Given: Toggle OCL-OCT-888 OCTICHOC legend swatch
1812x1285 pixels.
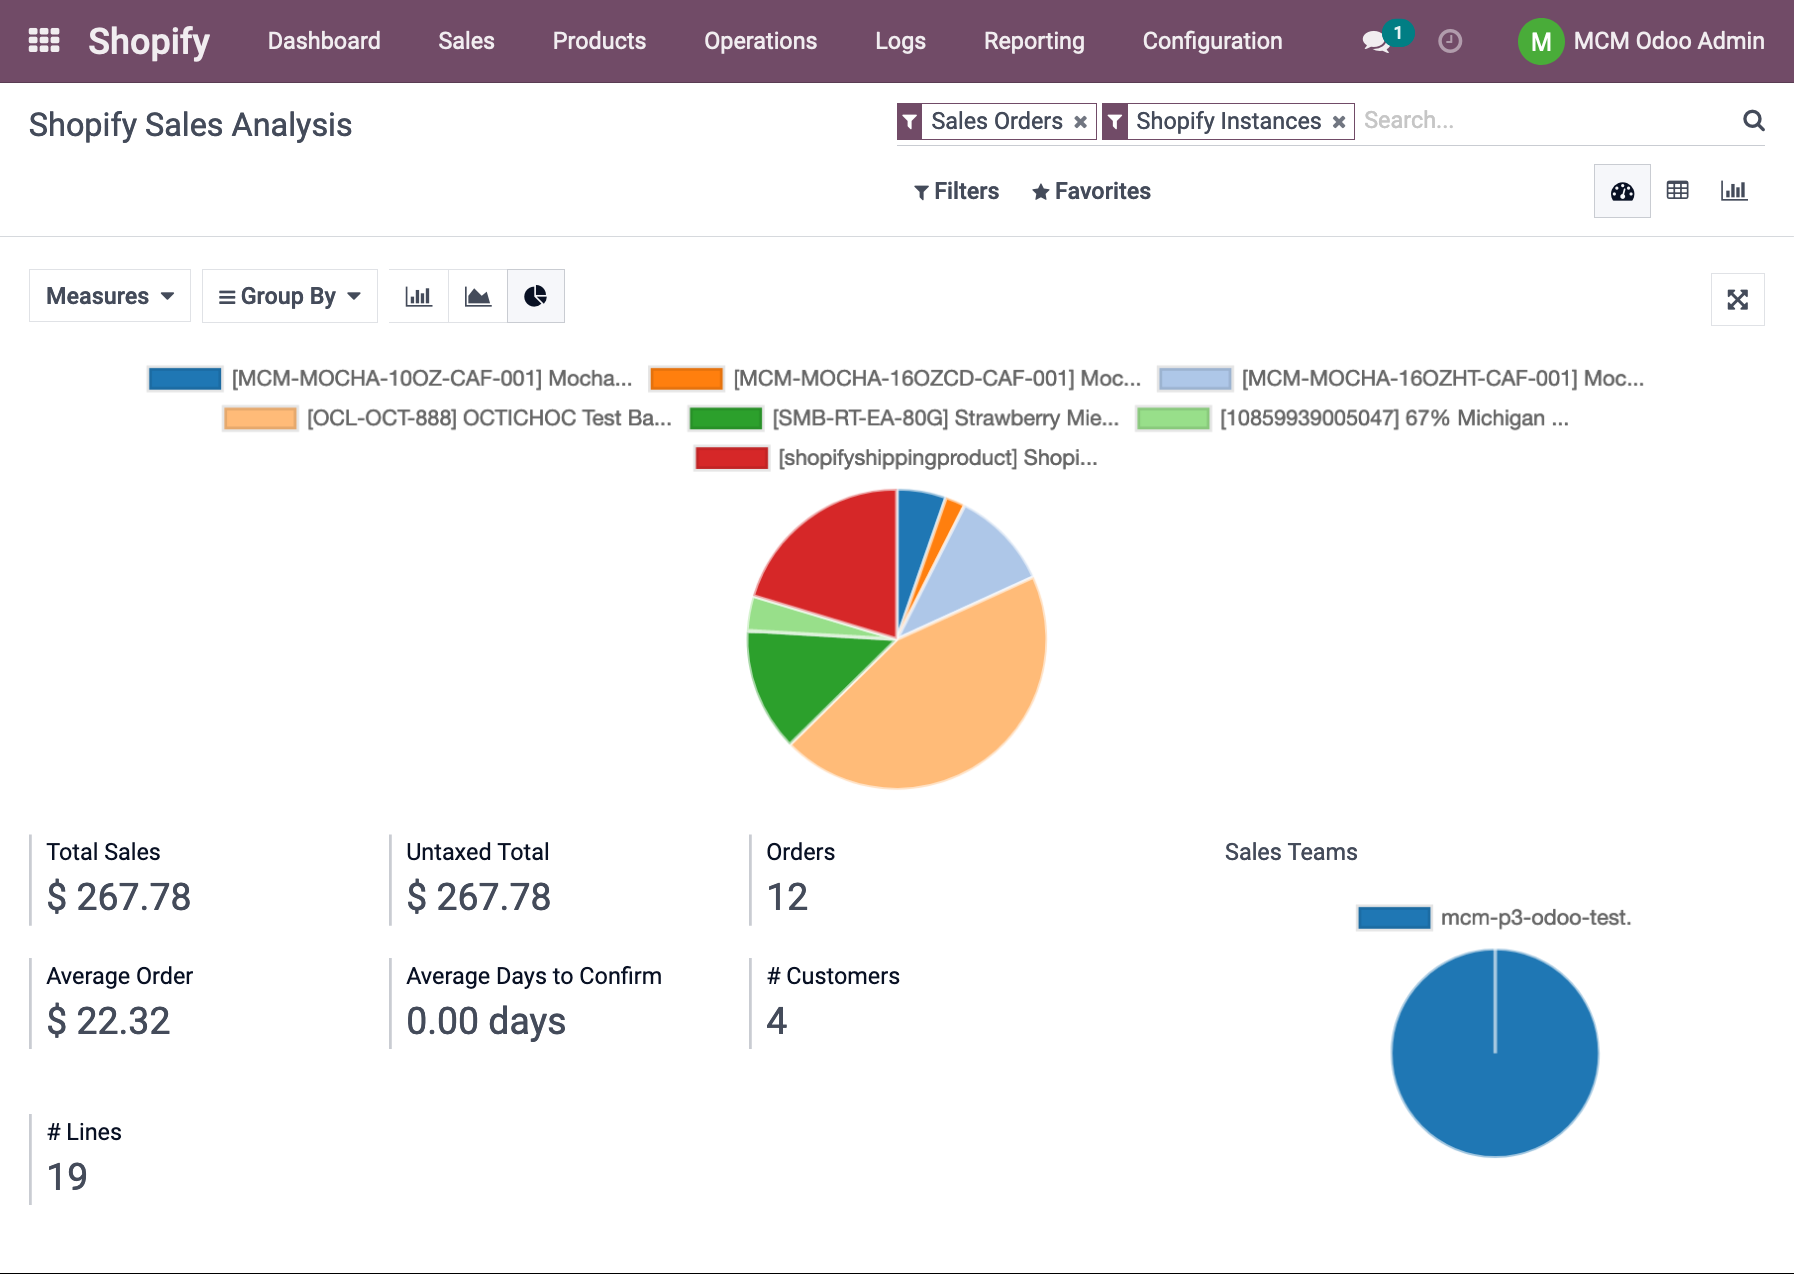Looking at the screenshot, I should point(260,419).
